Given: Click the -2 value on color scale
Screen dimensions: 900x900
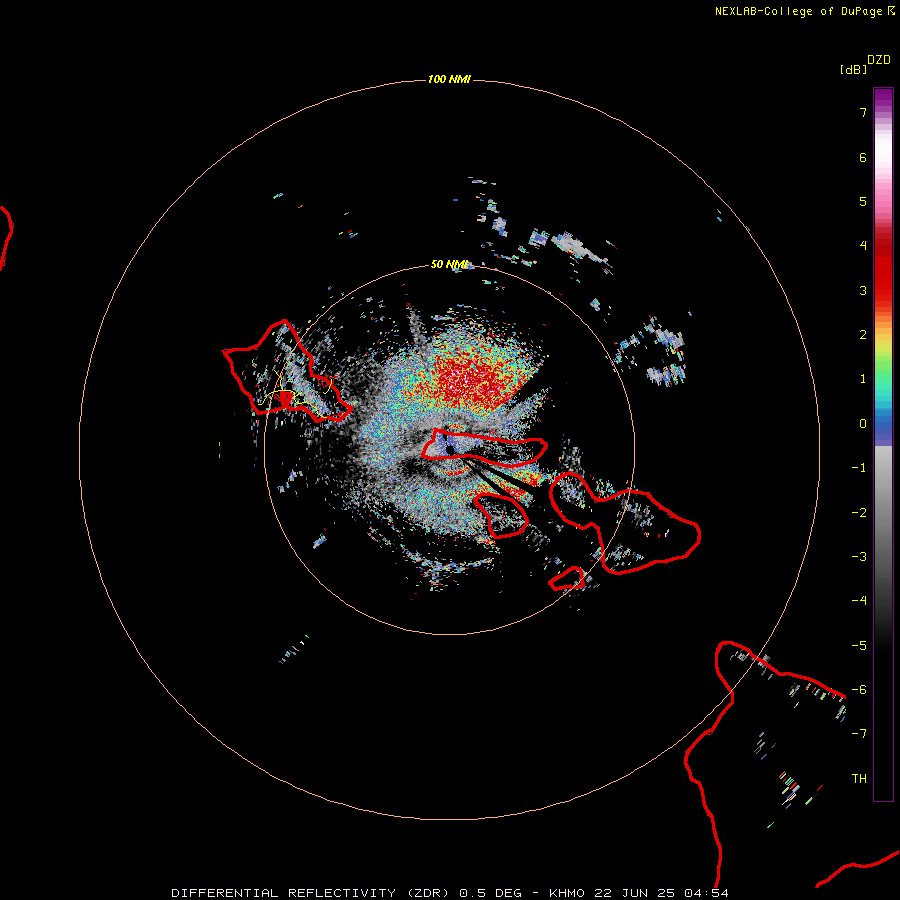Looking at the screenshot, I should pyautogui.click(x=859, y=513).
